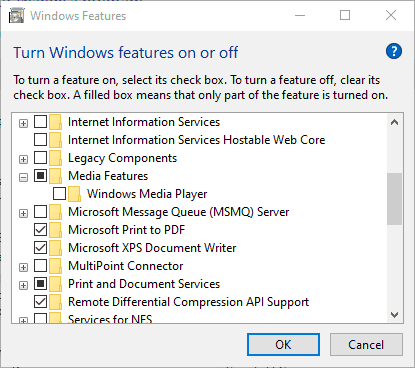Select Print and Document Services label
The width and height of the screenshot is (415, 368).
tap(144, 284)
